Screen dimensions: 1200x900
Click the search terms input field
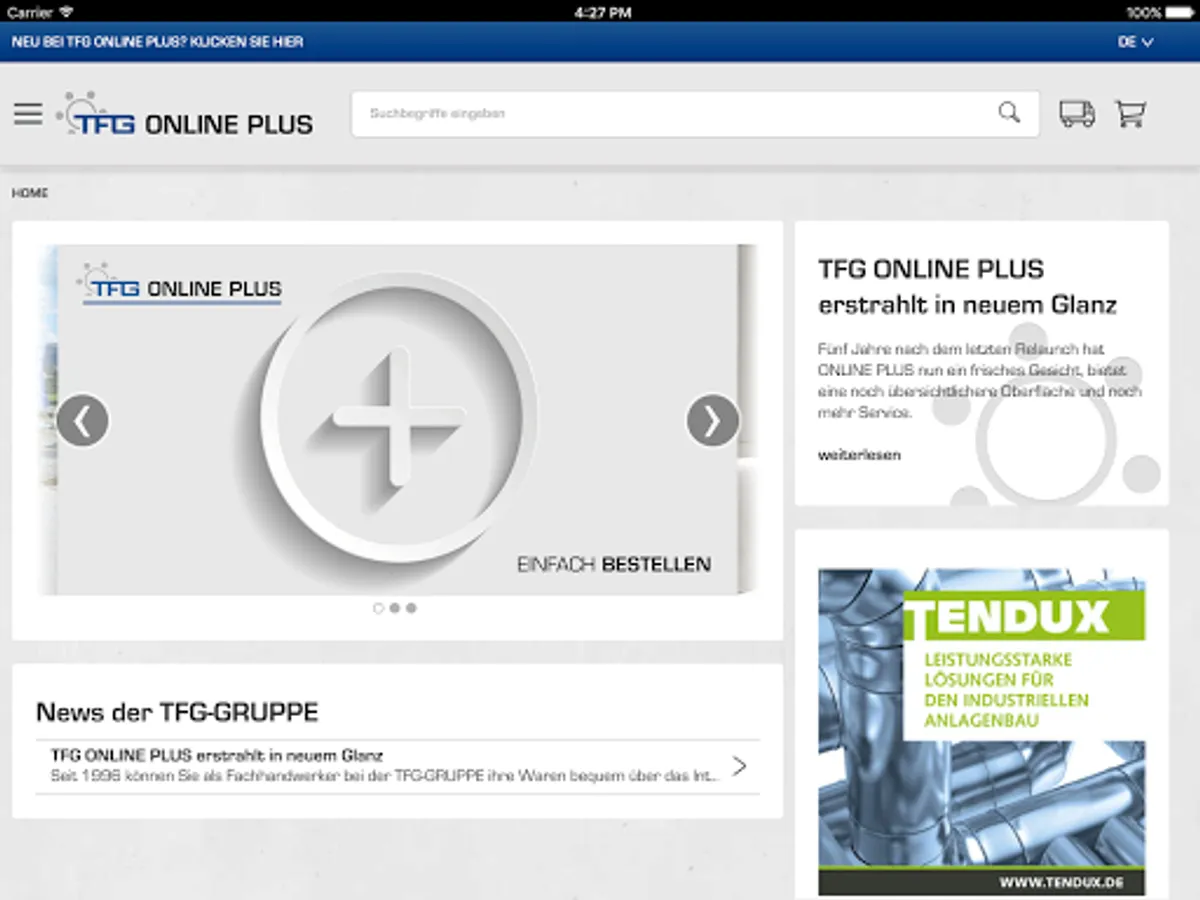coord(695,114)
